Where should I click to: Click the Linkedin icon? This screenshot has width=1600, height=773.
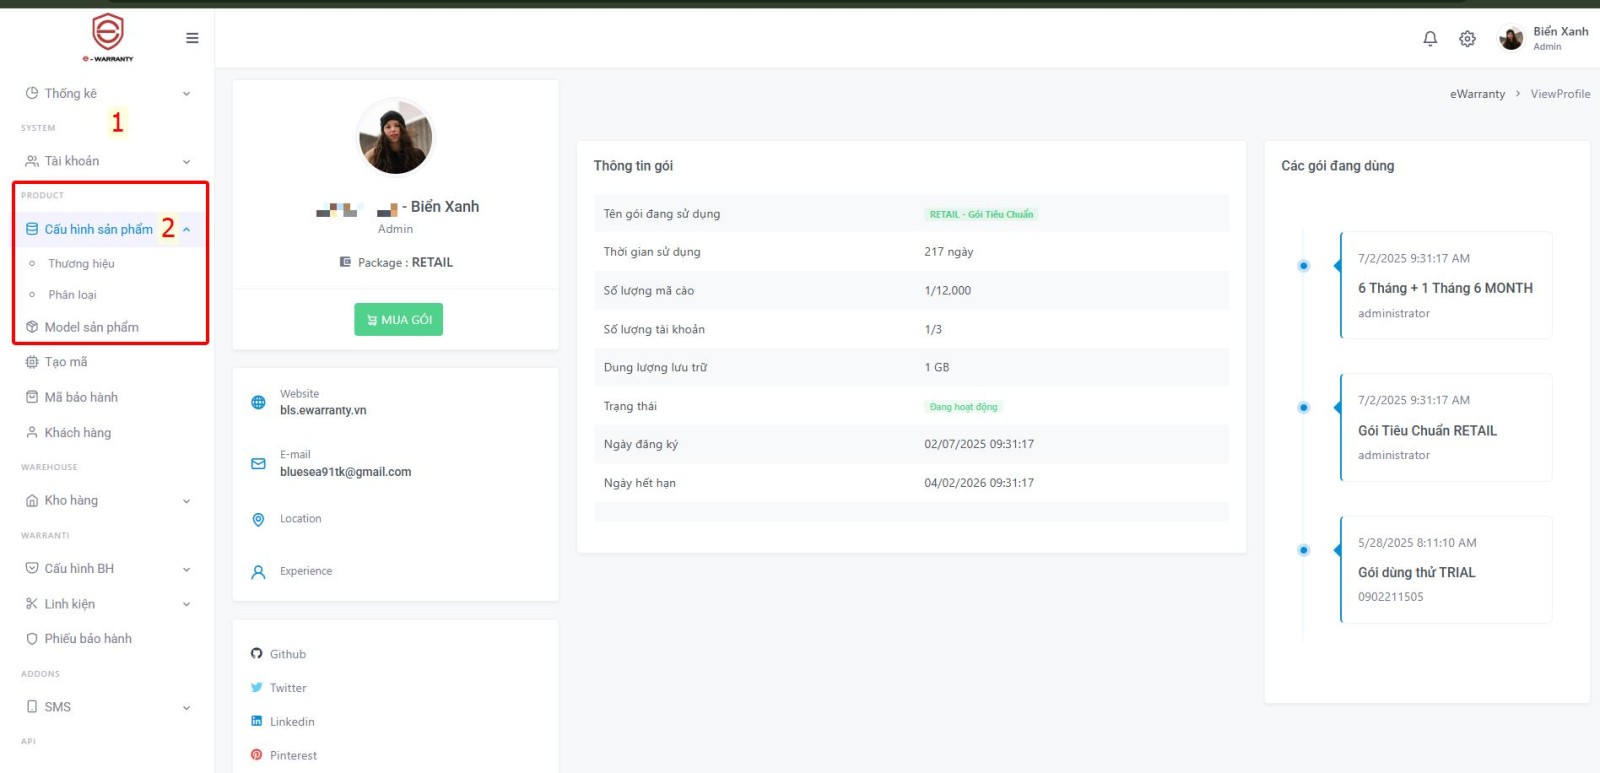257,721
